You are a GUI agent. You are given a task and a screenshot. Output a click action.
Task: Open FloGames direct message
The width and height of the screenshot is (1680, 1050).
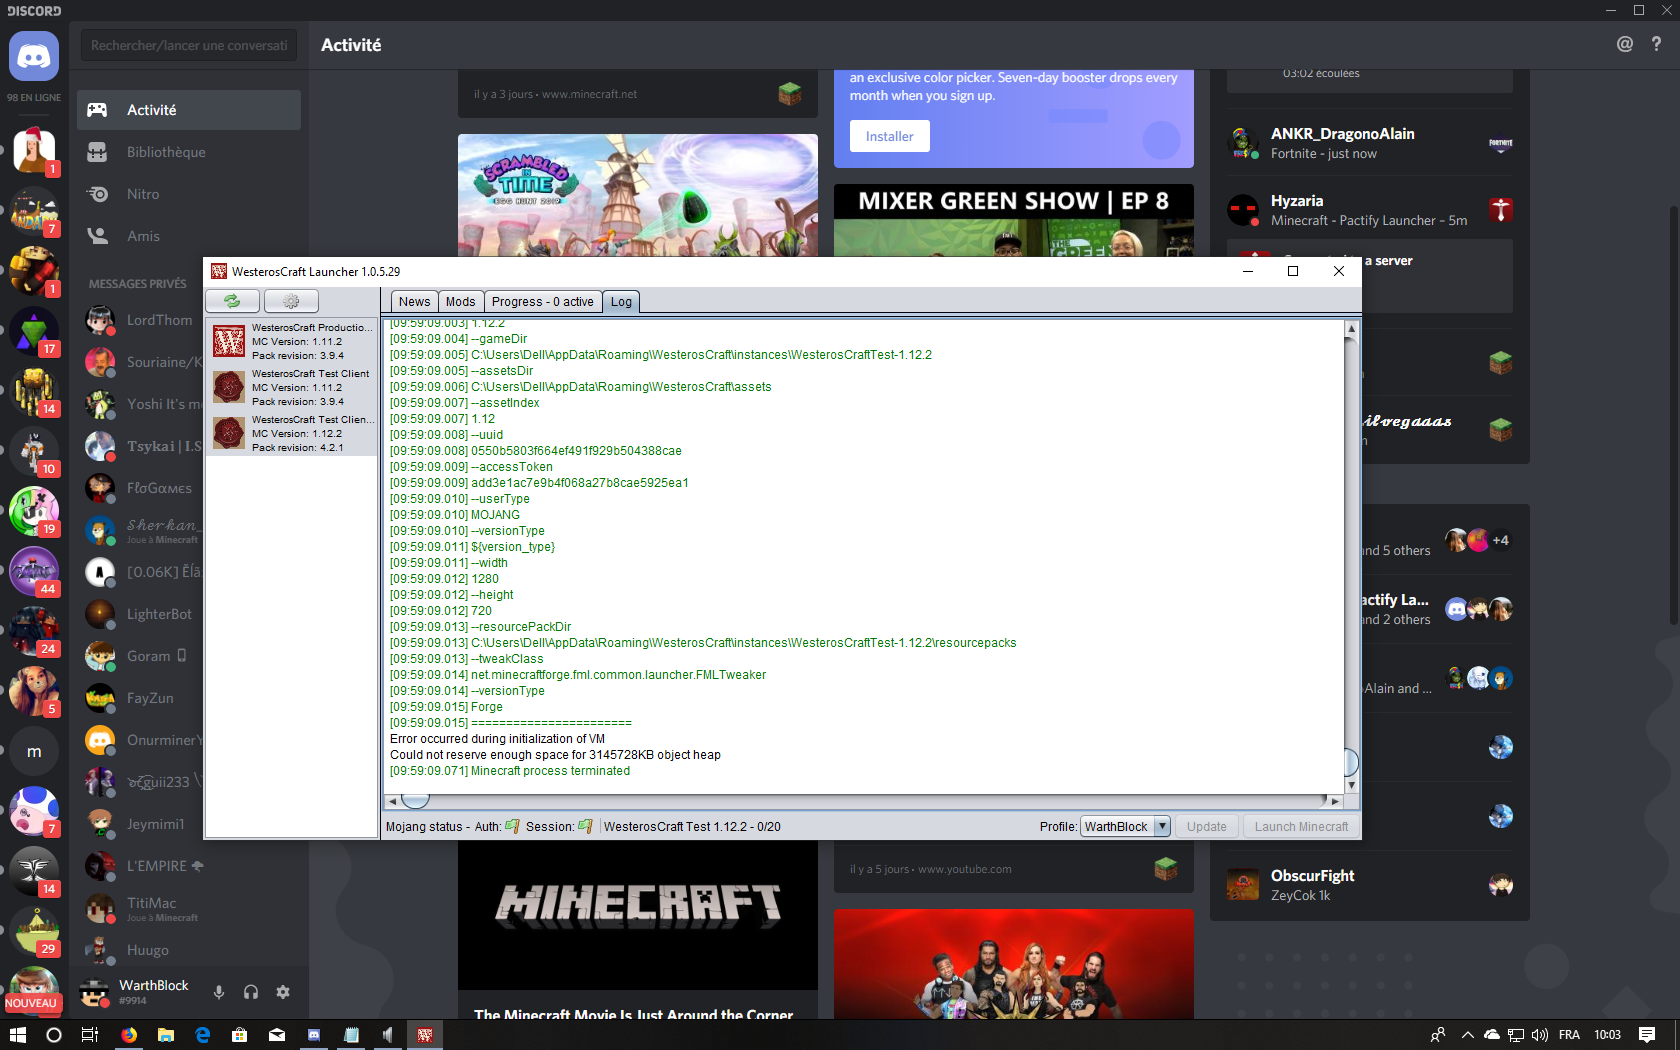point(143,488)
